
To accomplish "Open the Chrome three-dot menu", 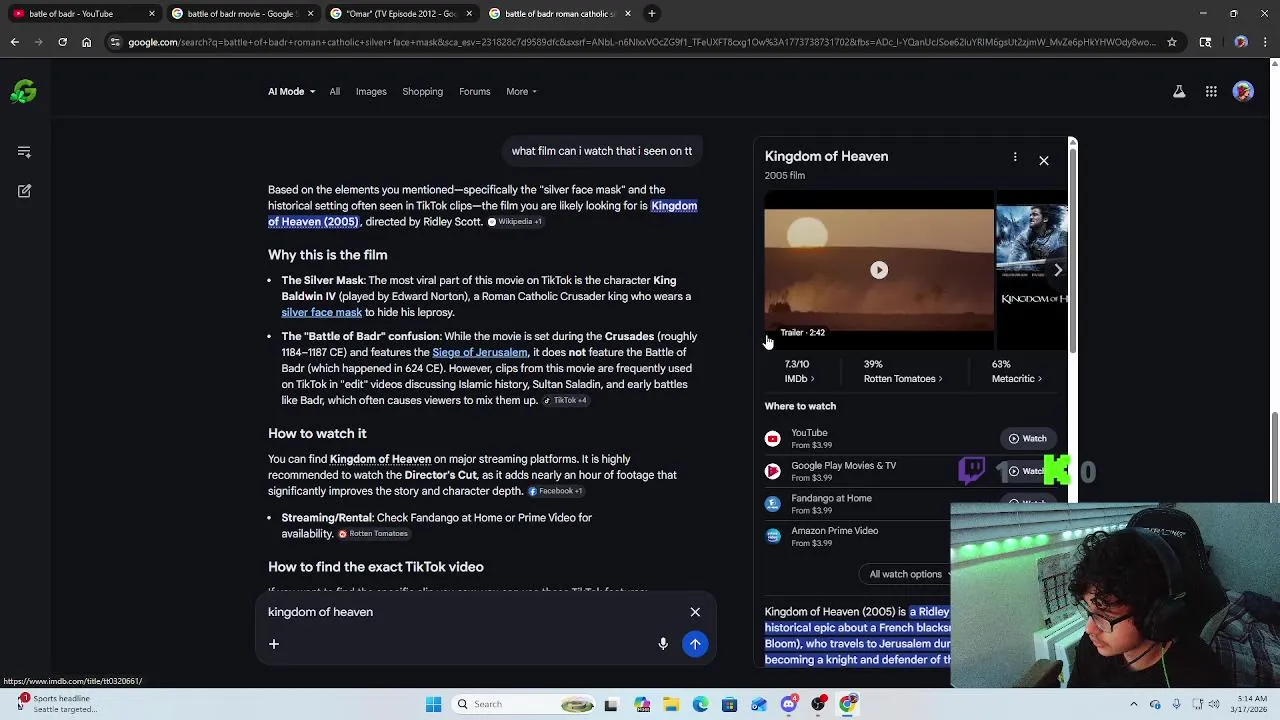I will click(x=1265, y=42).
